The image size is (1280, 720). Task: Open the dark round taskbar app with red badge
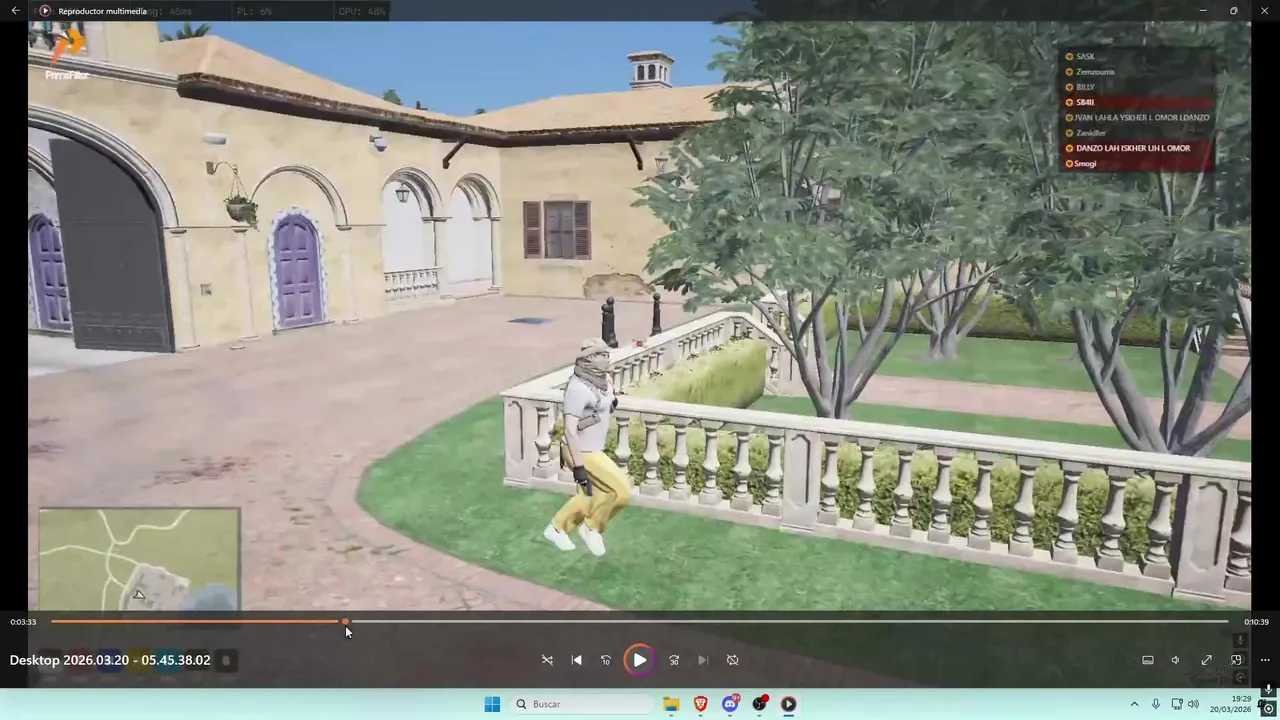click(759, 704)
